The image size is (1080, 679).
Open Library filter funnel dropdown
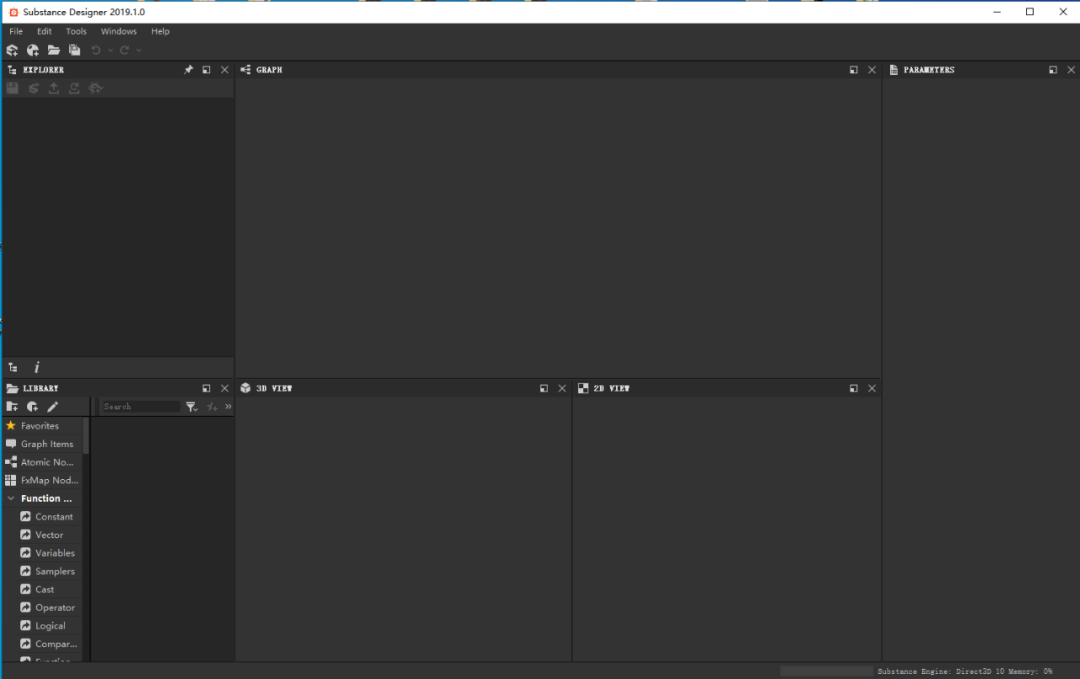click(191, 407)
